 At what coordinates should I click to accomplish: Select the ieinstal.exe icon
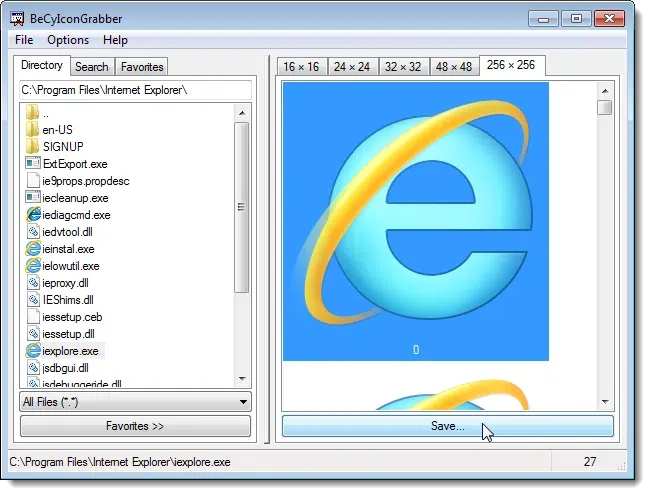click(33, 249)
